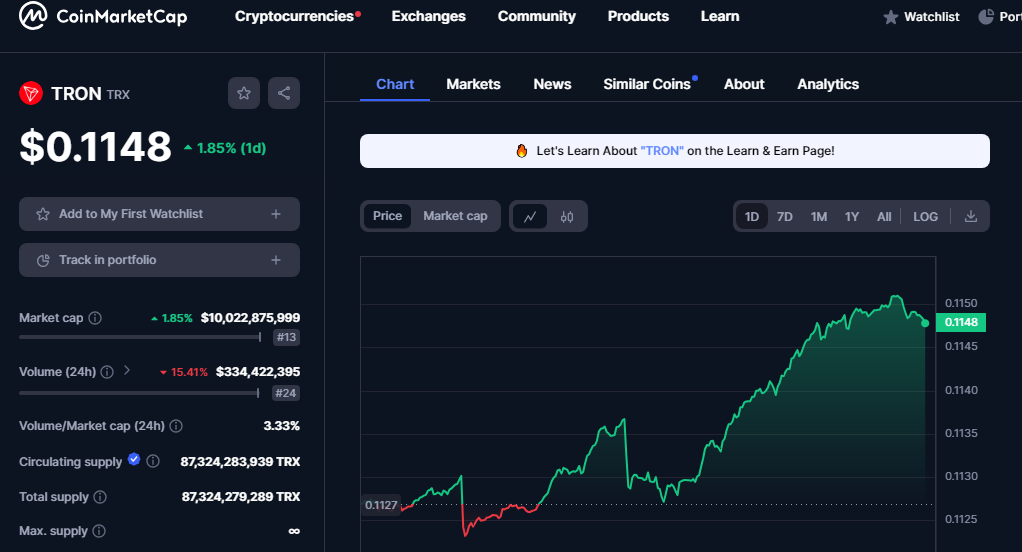Switch to candlestick chart view
The width and height of the screenshot is (1022, 552).
pyautogui.click(x=566, y=216)
